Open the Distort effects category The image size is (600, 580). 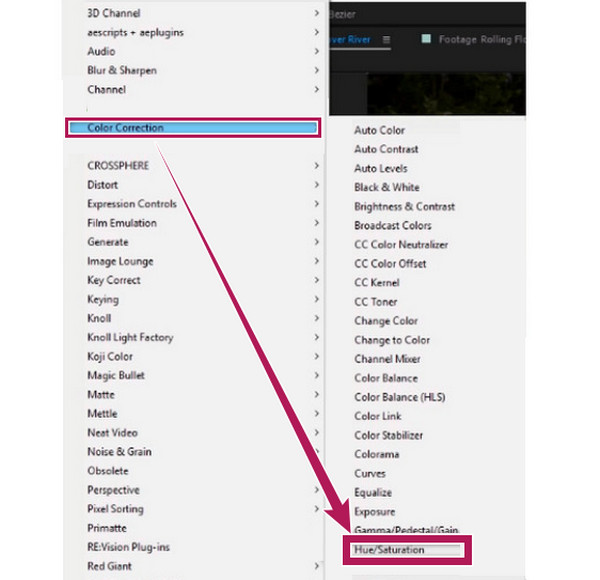(103, 185)
